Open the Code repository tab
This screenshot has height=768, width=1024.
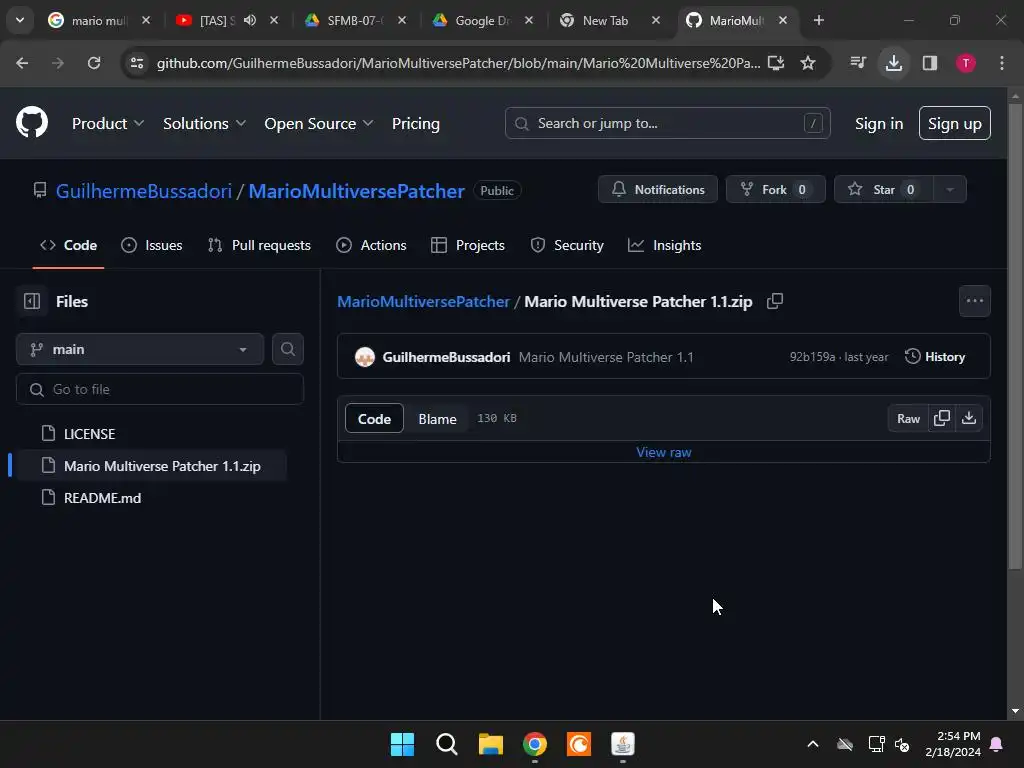tap(69, 246)
